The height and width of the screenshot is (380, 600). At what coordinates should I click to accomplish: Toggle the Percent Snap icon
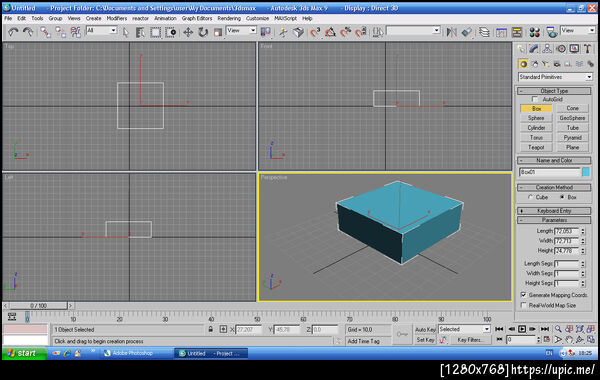(346, 33)
